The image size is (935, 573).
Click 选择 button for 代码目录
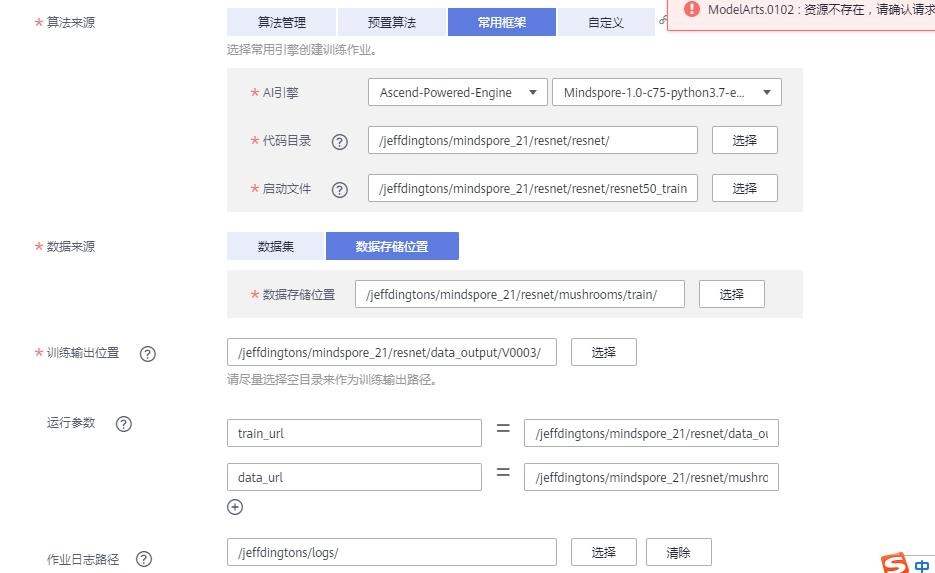(x=745, y=140)
